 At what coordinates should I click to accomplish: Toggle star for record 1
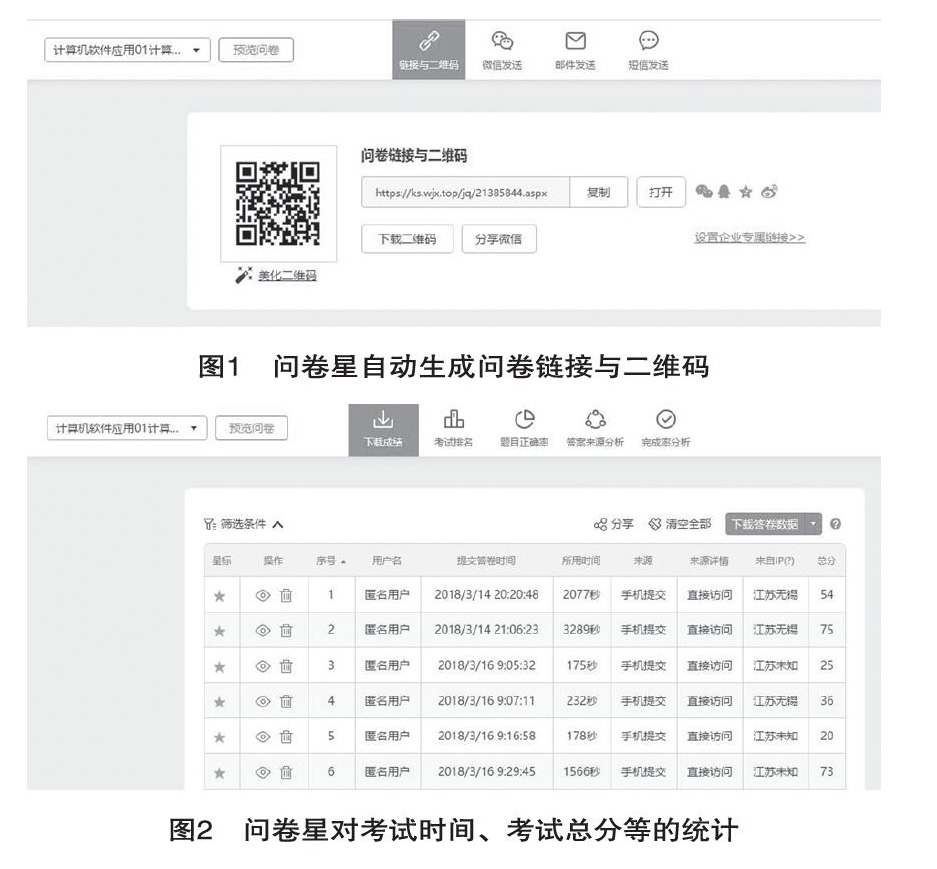(x=220, y=596)
